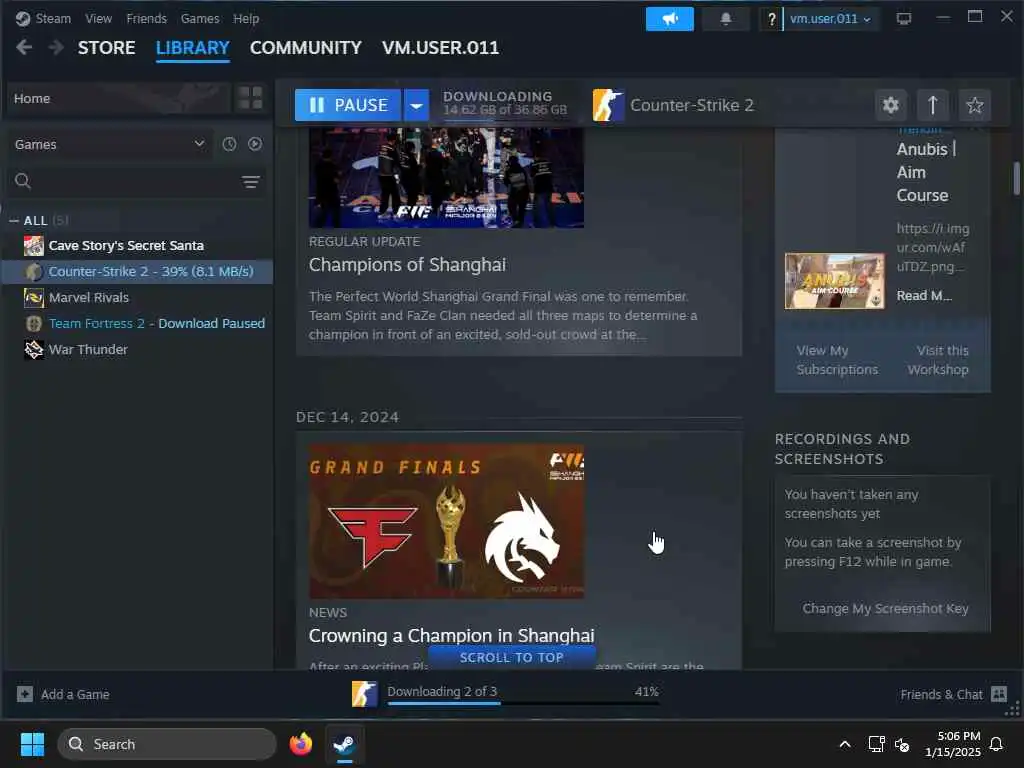This screenshot has height=768, width=1024.
Task: Open the View menu
Action: (99, 18)
